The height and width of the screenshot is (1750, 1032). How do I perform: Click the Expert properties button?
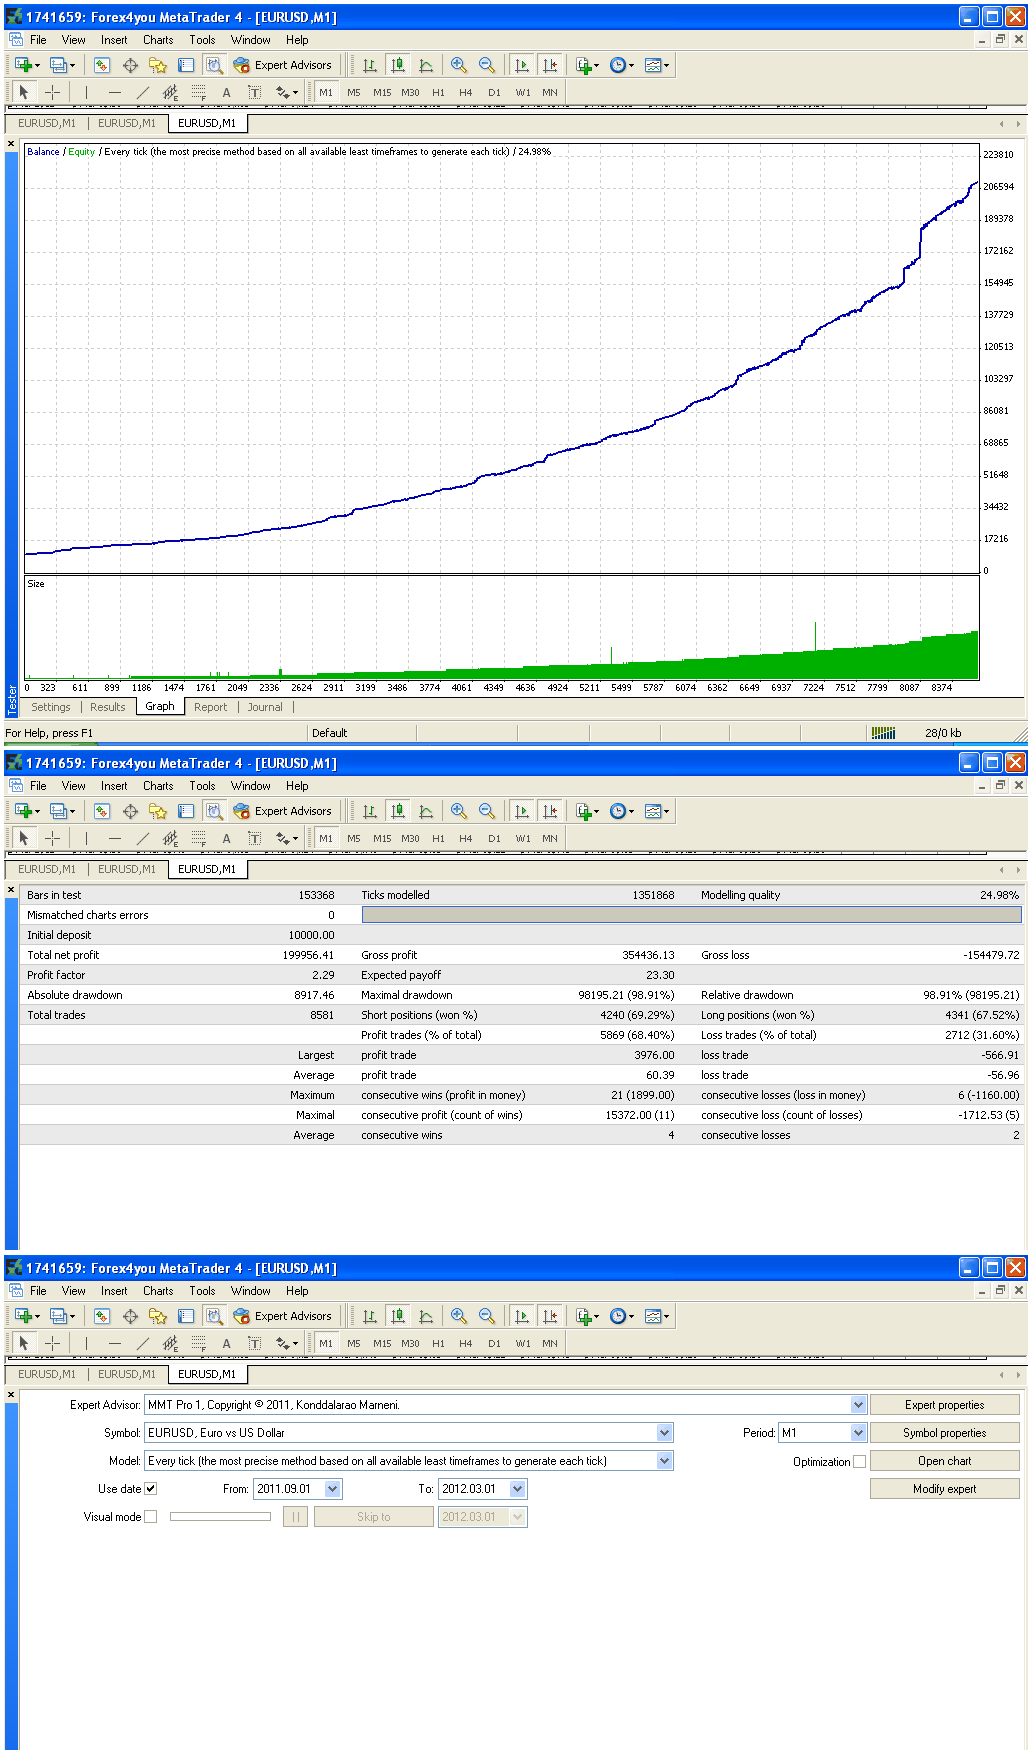click(x=945, y=1405)
